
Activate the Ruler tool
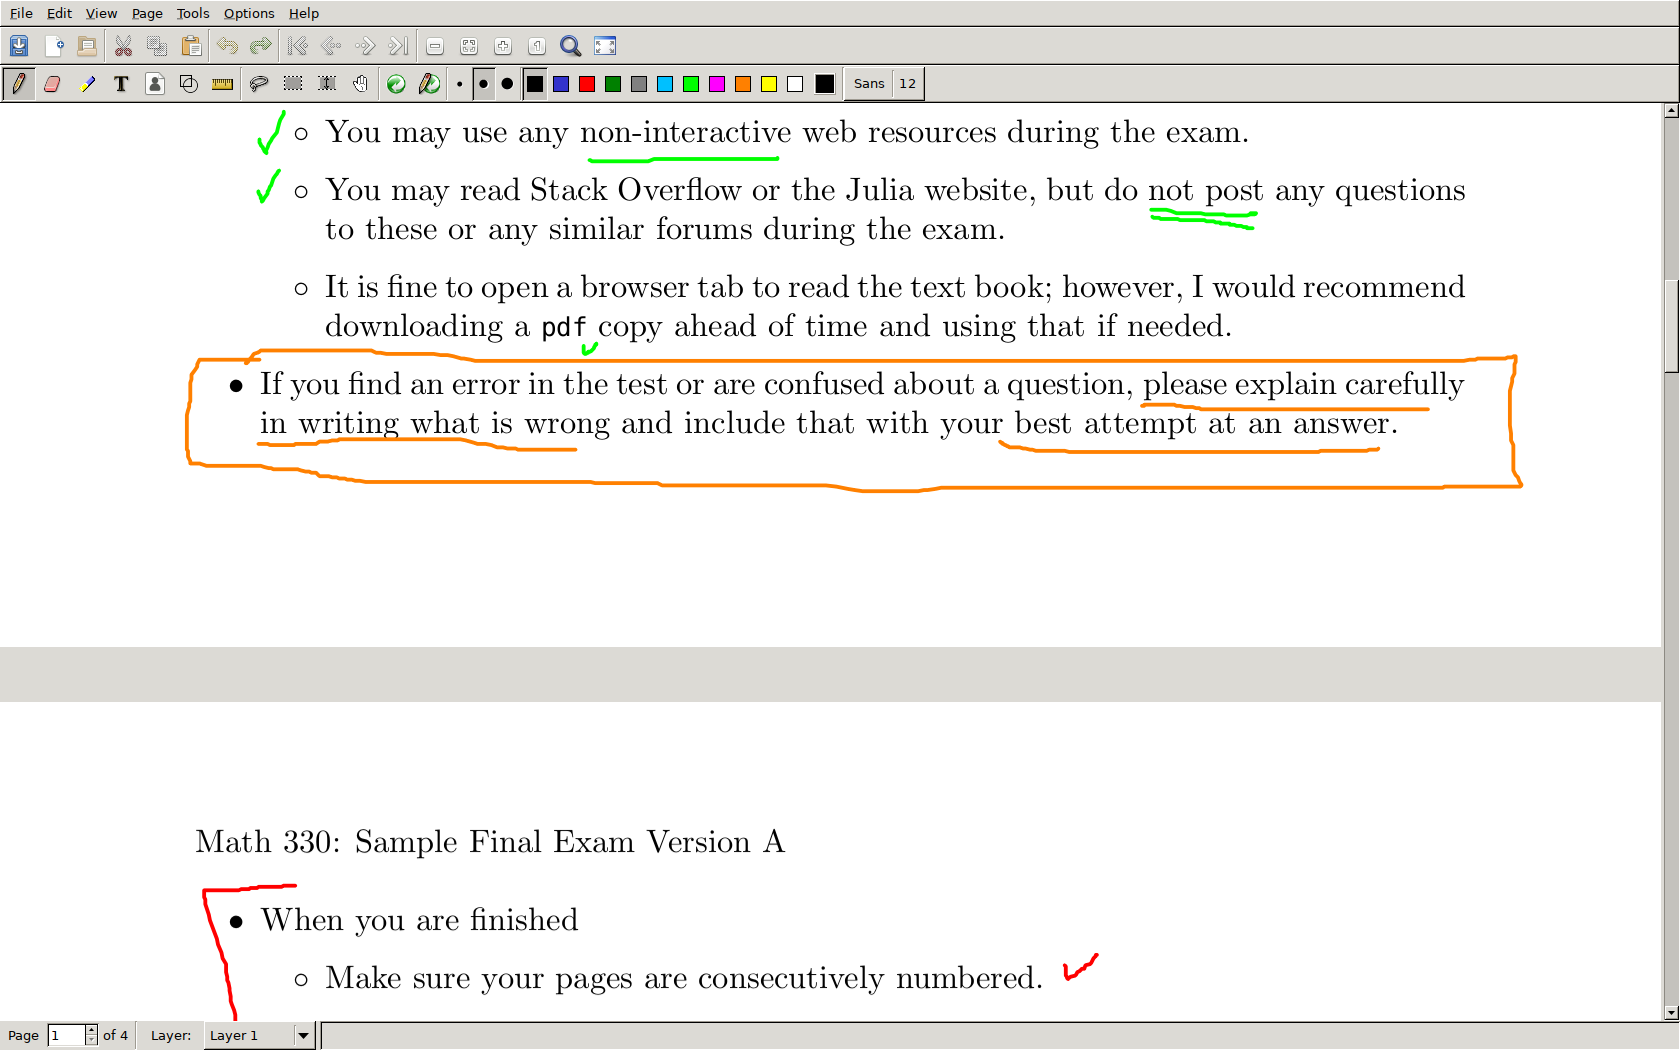(222, 84)
